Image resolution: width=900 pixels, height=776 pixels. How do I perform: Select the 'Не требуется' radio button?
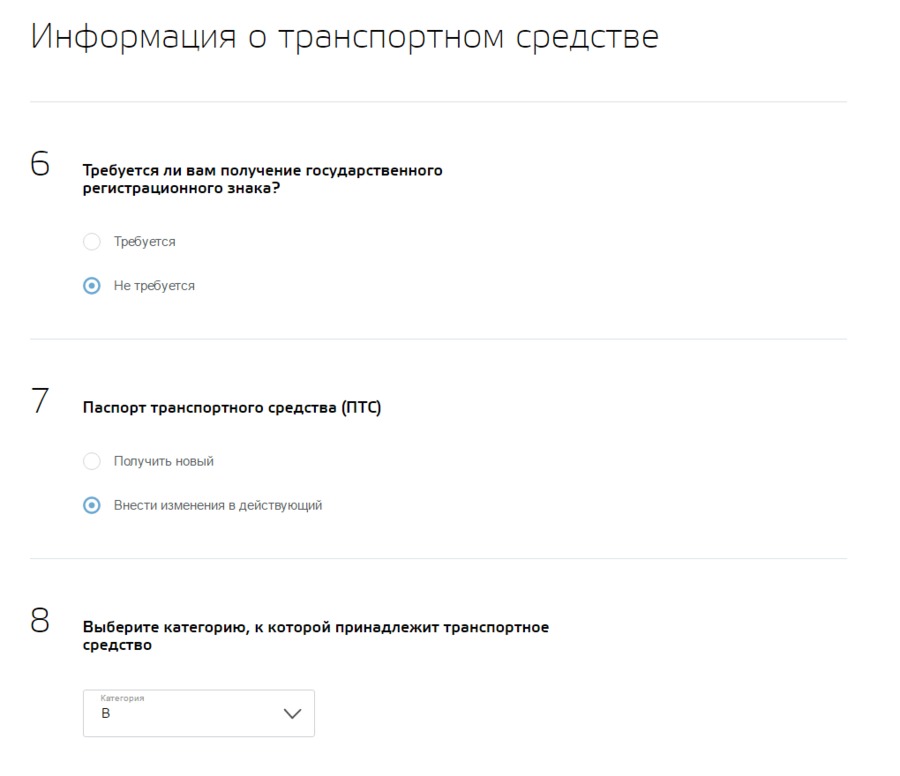click(92, 286)
